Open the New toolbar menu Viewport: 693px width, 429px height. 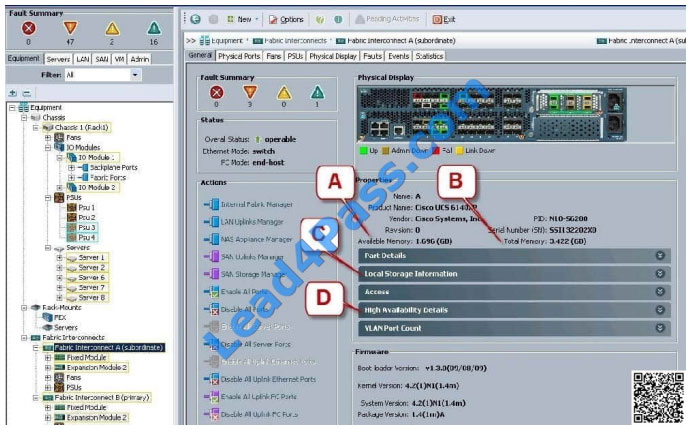coord(243,19)
